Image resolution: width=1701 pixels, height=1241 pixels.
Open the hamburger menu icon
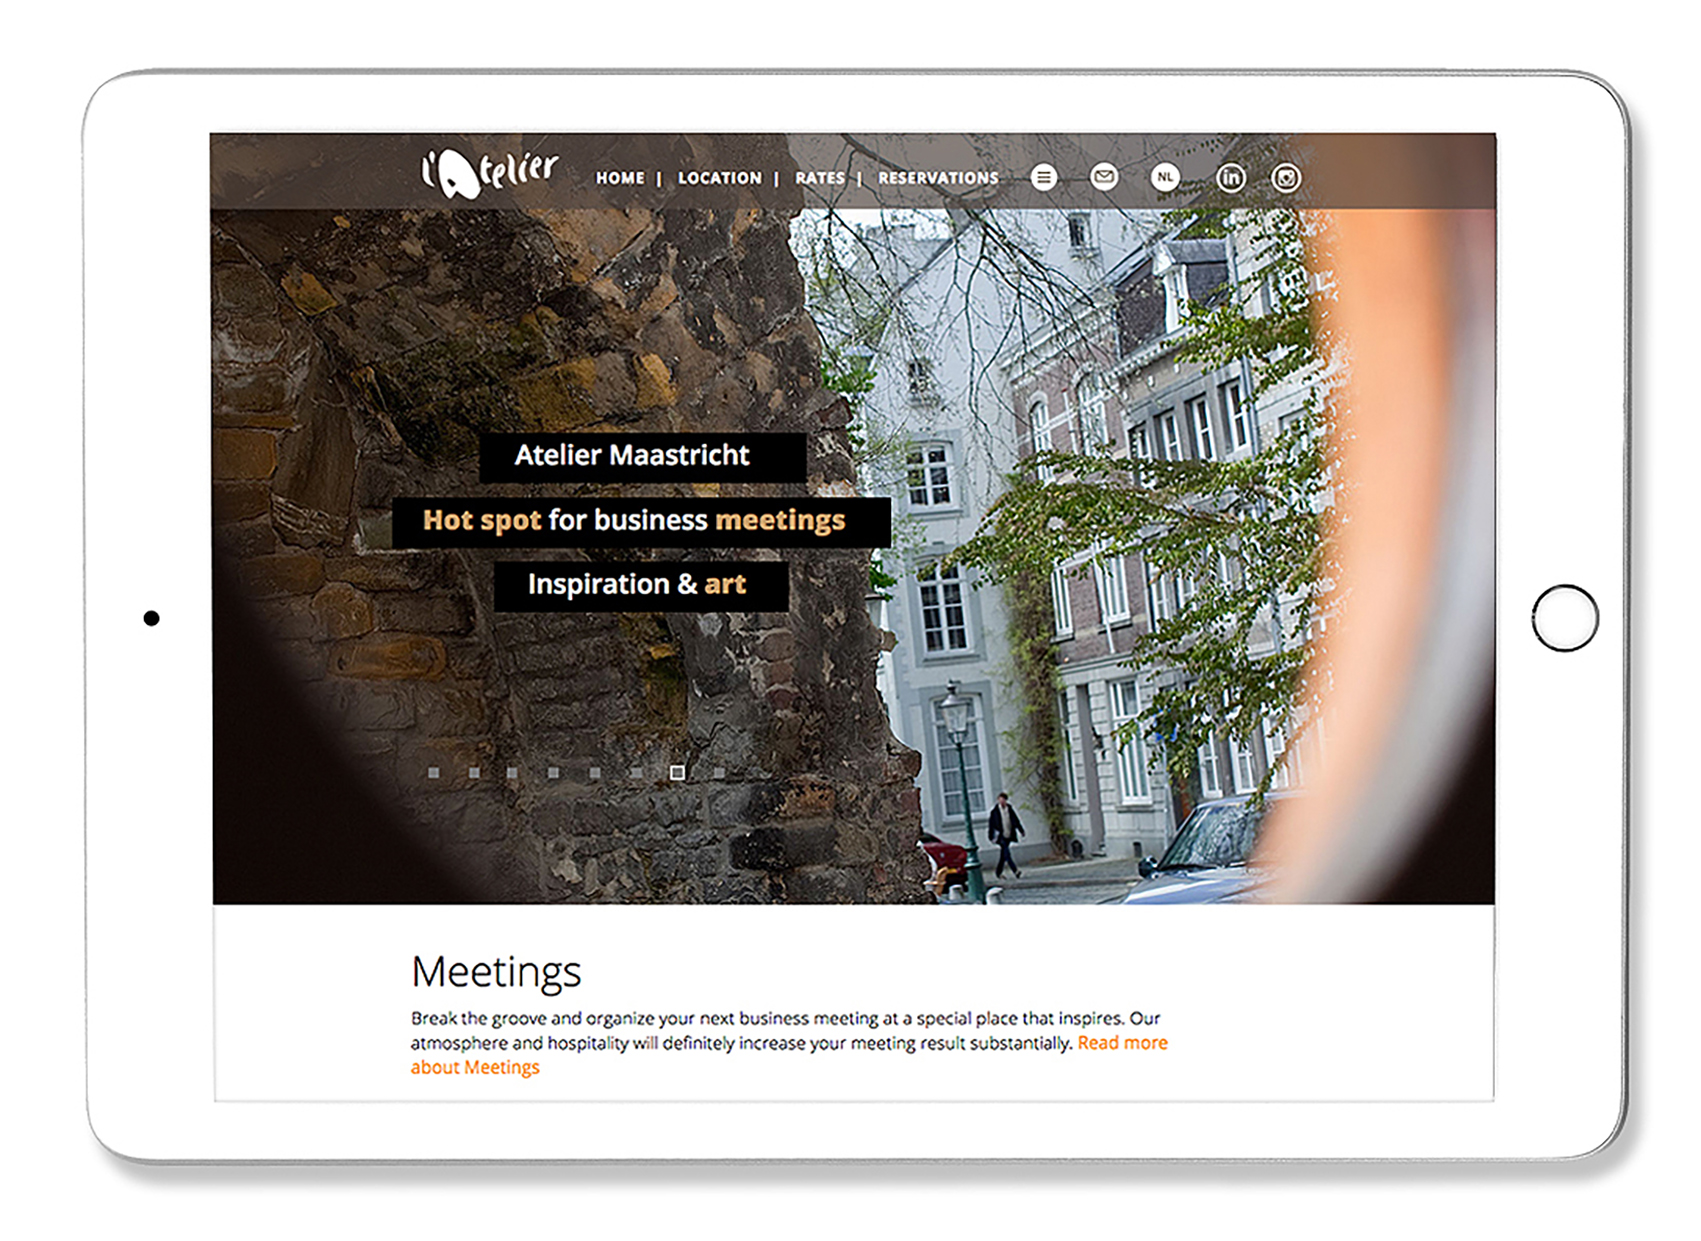click(x=1043, y=178)
